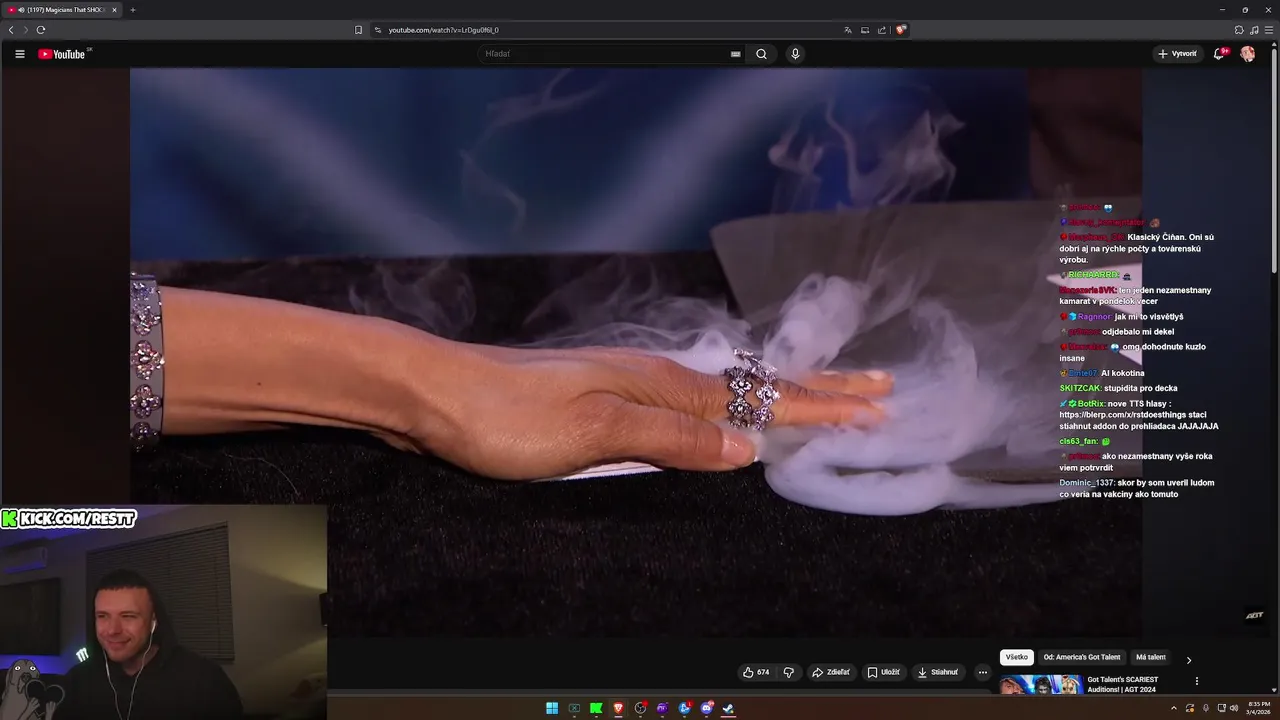Click the Vytvoriť create button

point(1177,54)
